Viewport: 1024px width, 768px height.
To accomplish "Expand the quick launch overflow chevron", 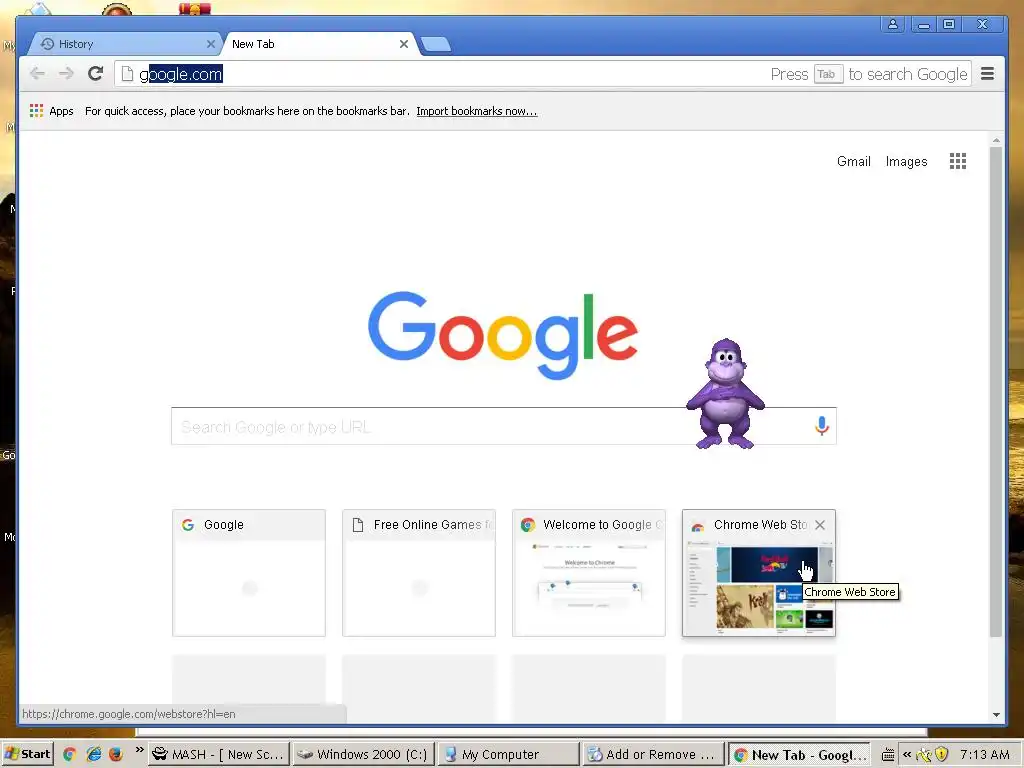I will coord(139,750).
